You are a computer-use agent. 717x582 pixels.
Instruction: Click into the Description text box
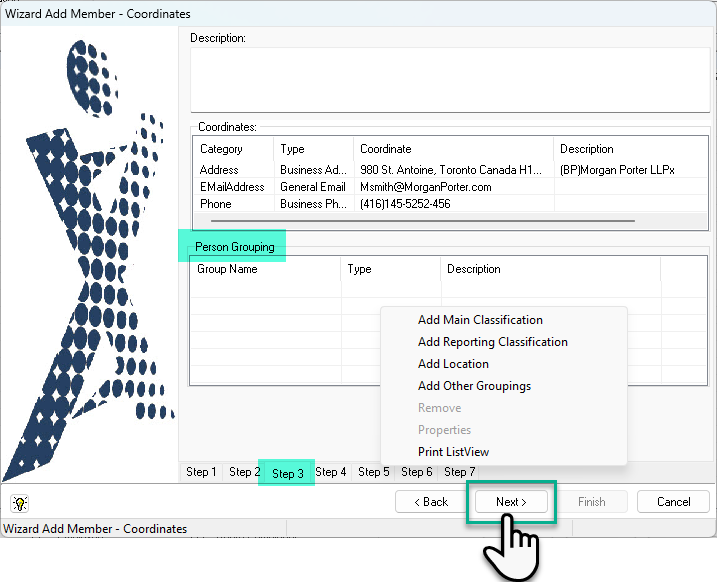(450, 80)
